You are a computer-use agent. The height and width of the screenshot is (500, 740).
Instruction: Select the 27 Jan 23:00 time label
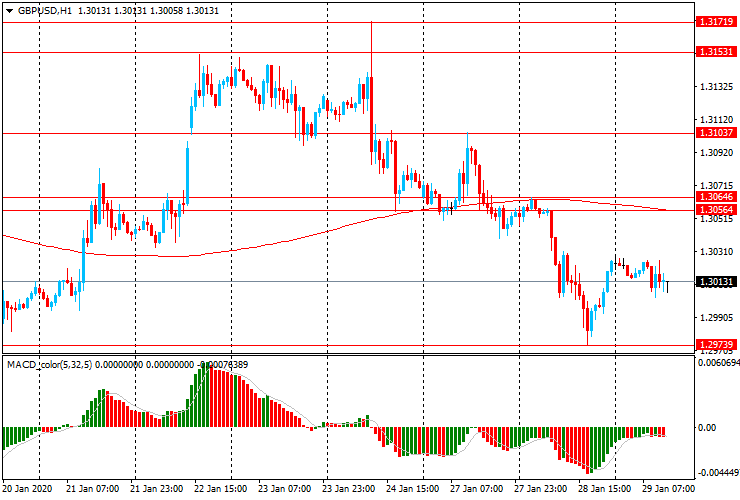[541, 489]
